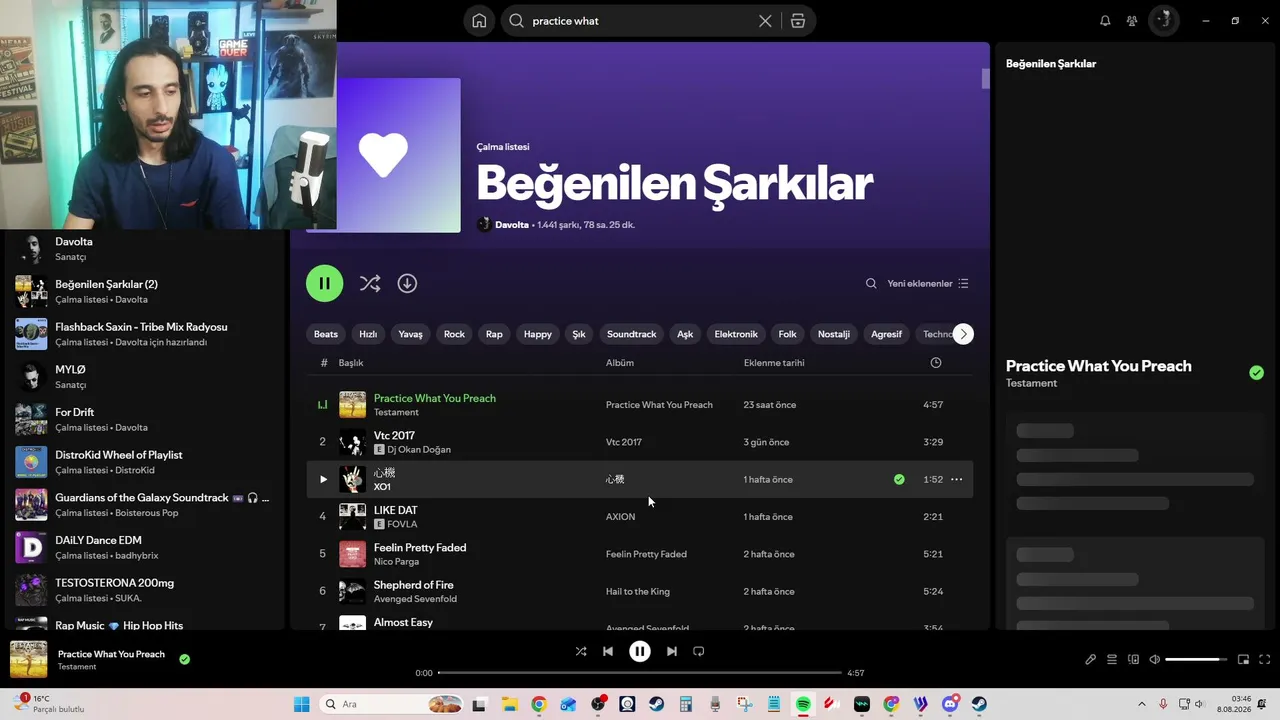Image resolution: width=1280 pixels, height=720 pixels.
Task: Enter full screen mode in the player
Action: 1265,660
